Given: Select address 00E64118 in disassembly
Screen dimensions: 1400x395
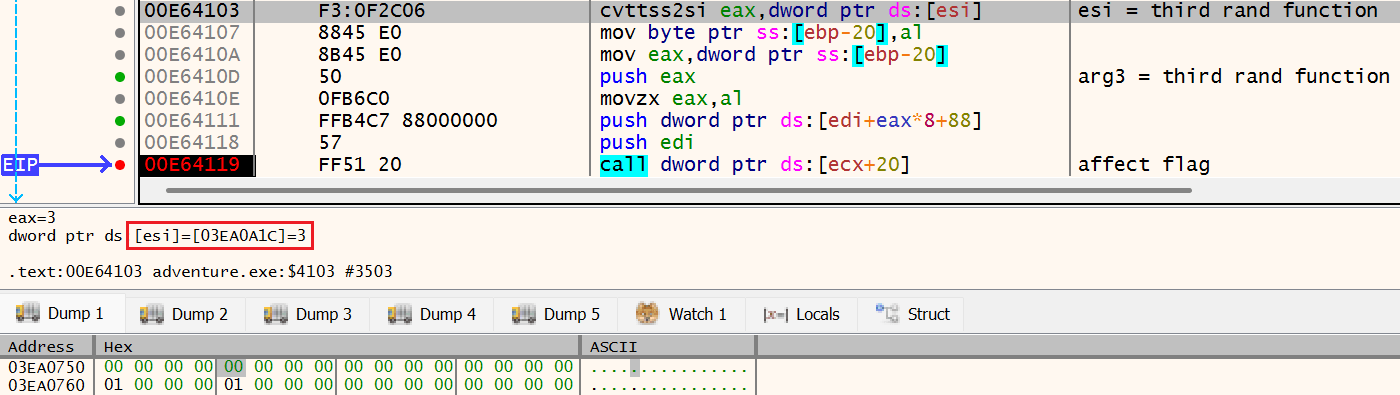Looking at the screenshot, I should 192,143.
